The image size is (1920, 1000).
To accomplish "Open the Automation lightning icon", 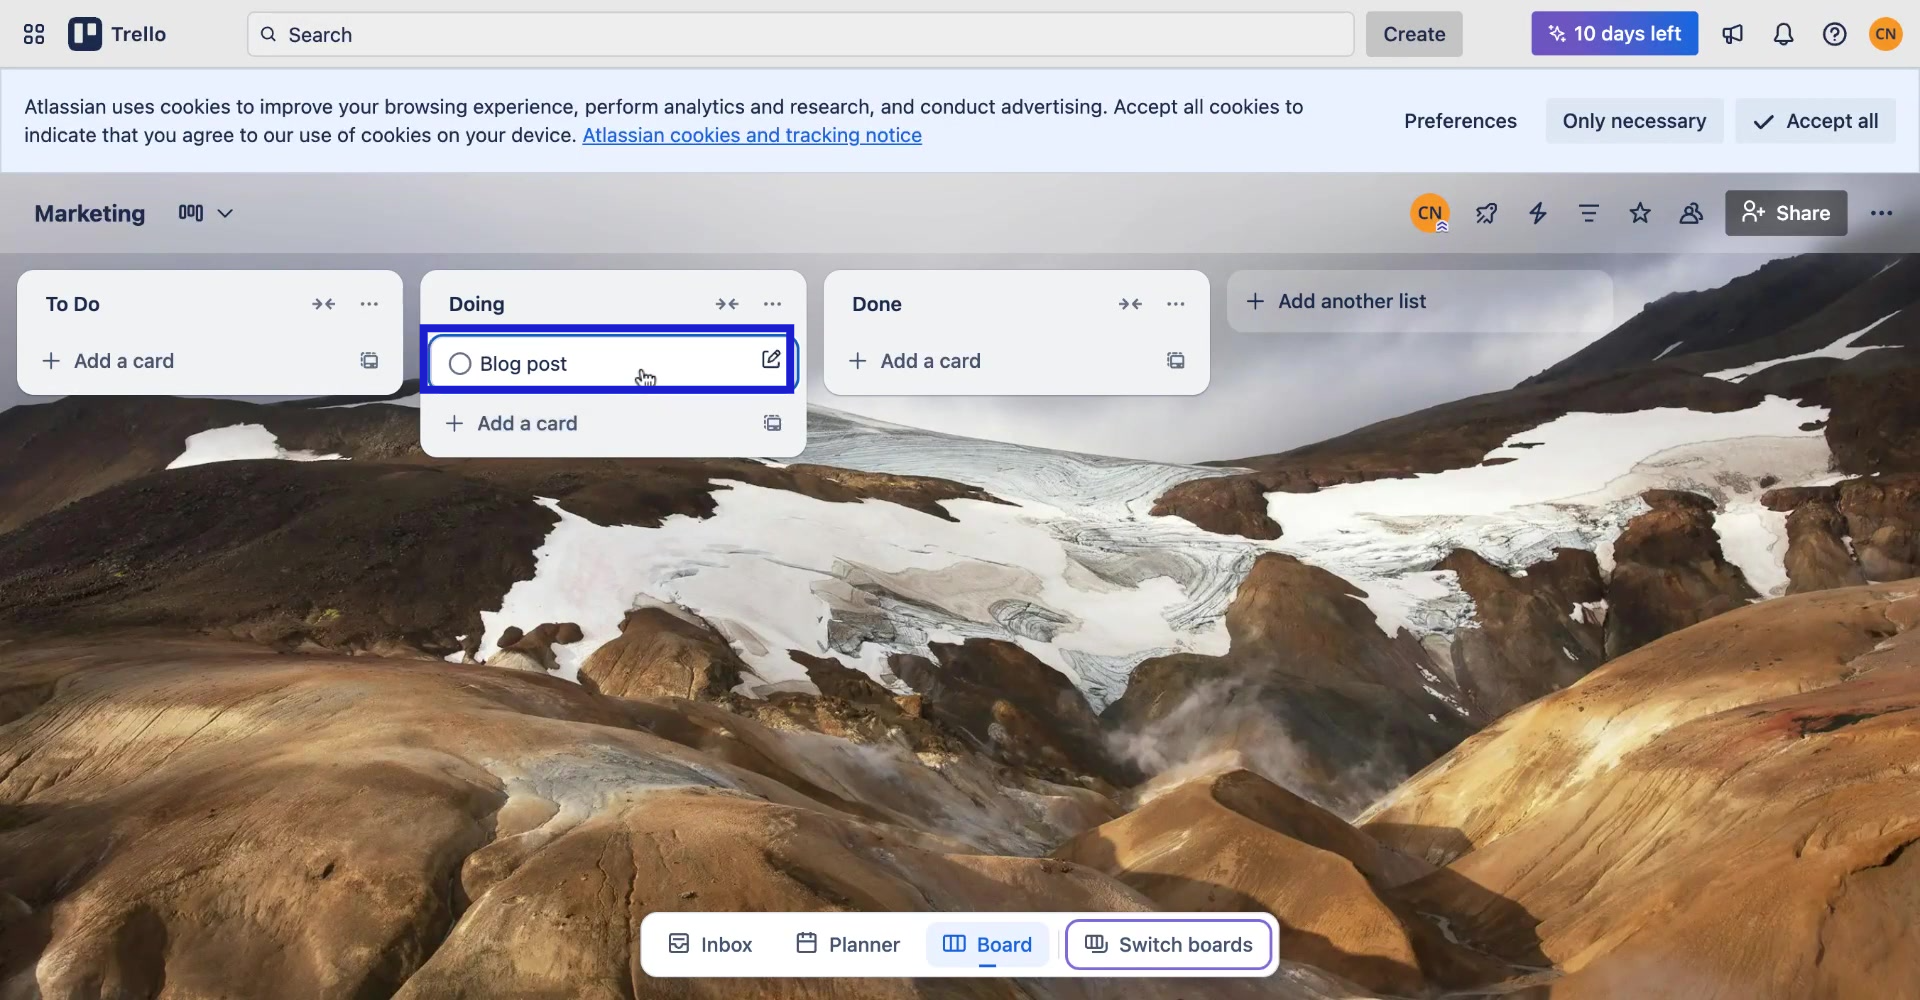I will (1538, 213).
